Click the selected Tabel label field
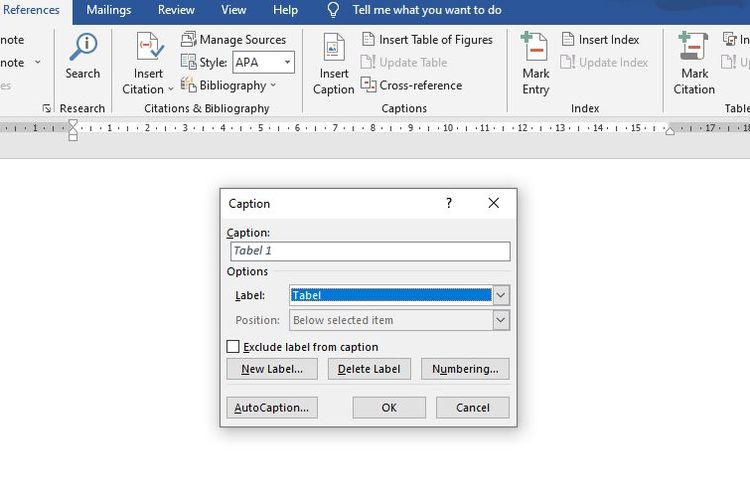Viewport: 750px width, 500px height. 391,295
